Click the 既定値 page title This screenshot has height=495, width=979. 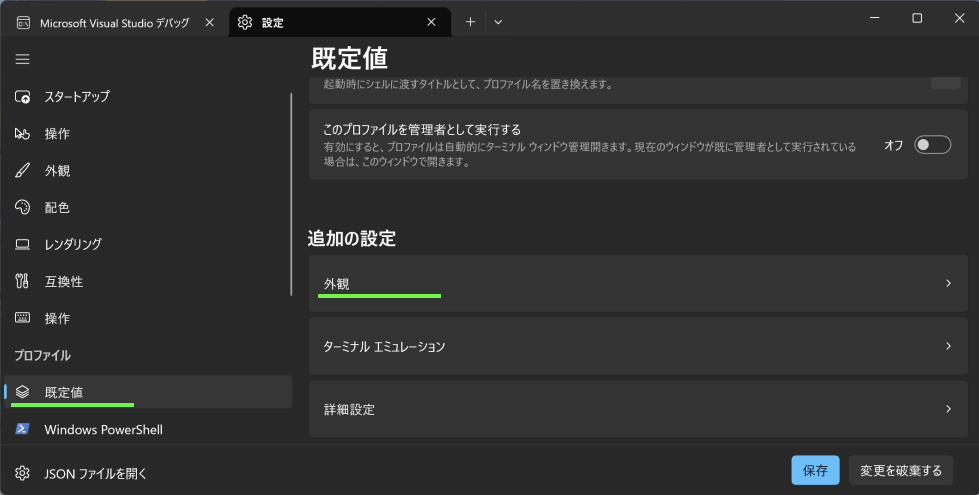[x=349, y=59]
